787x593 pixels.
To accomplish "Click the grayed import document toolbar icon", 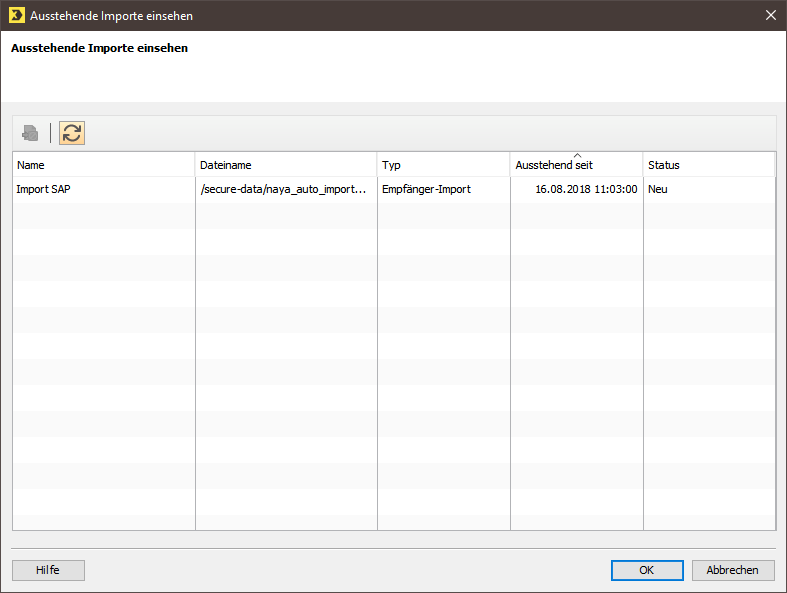I will pos(30,133).
